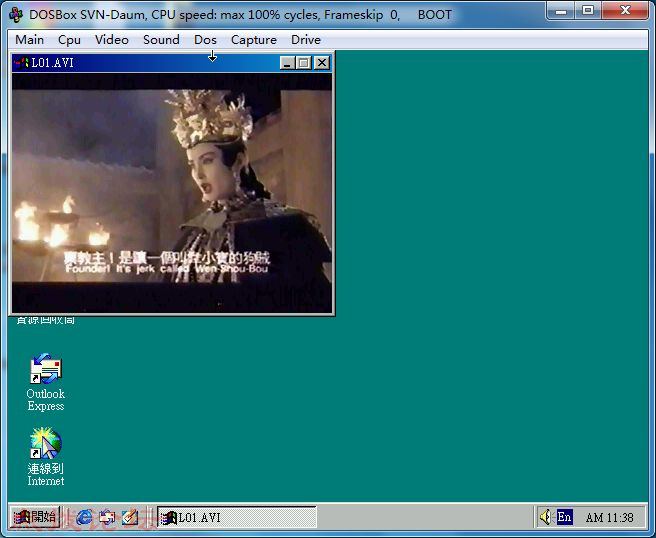656x538 pixels.
Task: Maximize the L01.AVI video window
Action: coord(304,63)
